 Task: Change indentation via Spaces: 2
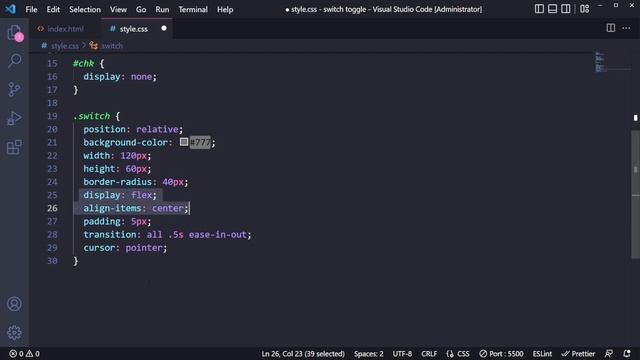(x=369, y=354)
